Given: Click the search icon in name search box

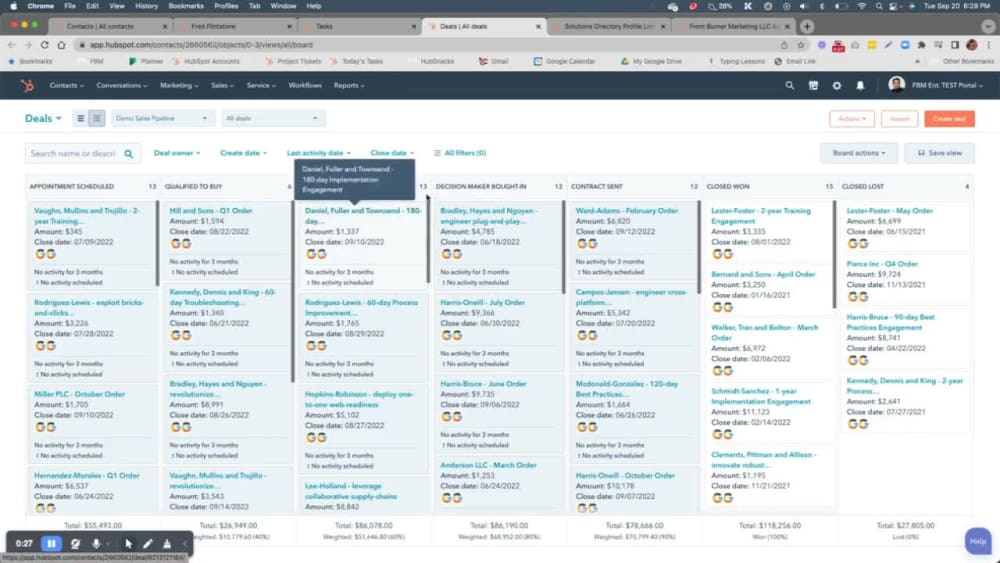Looking at the screenshot, I should [x=129, y=154].
